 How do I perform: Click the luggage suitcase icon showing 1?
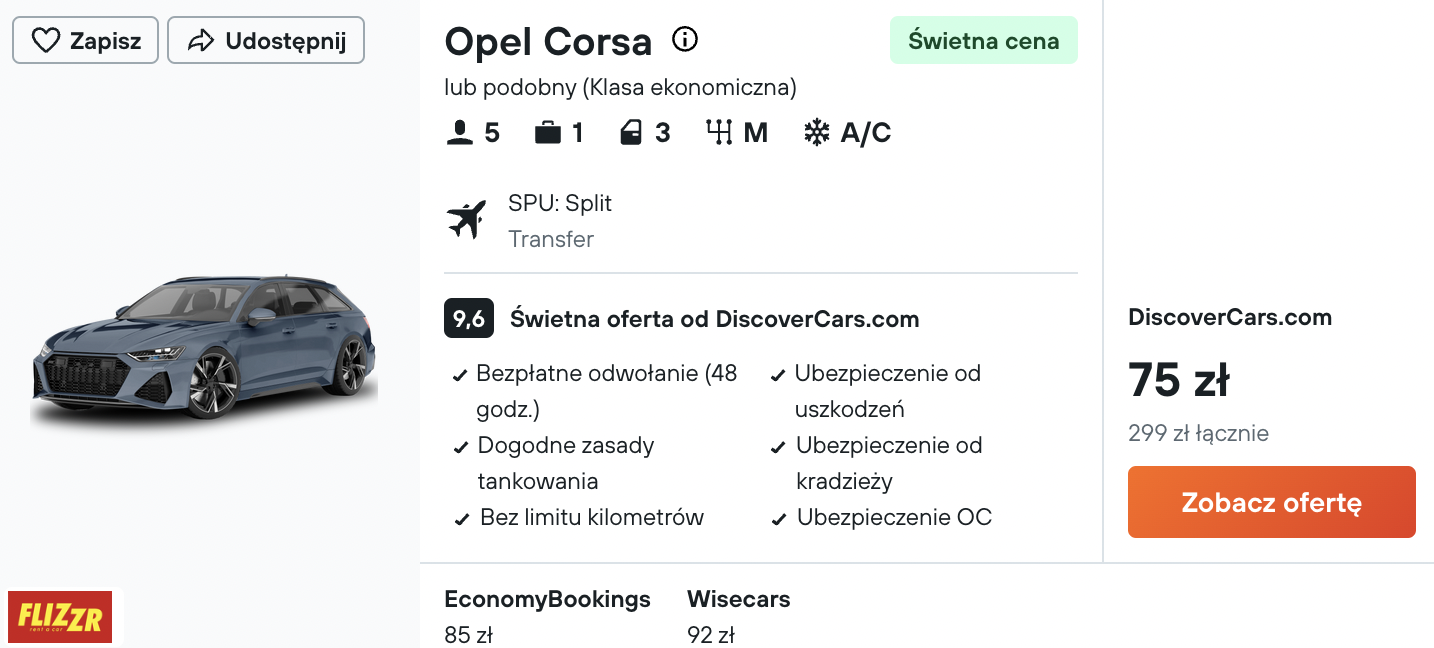(548, 133)
